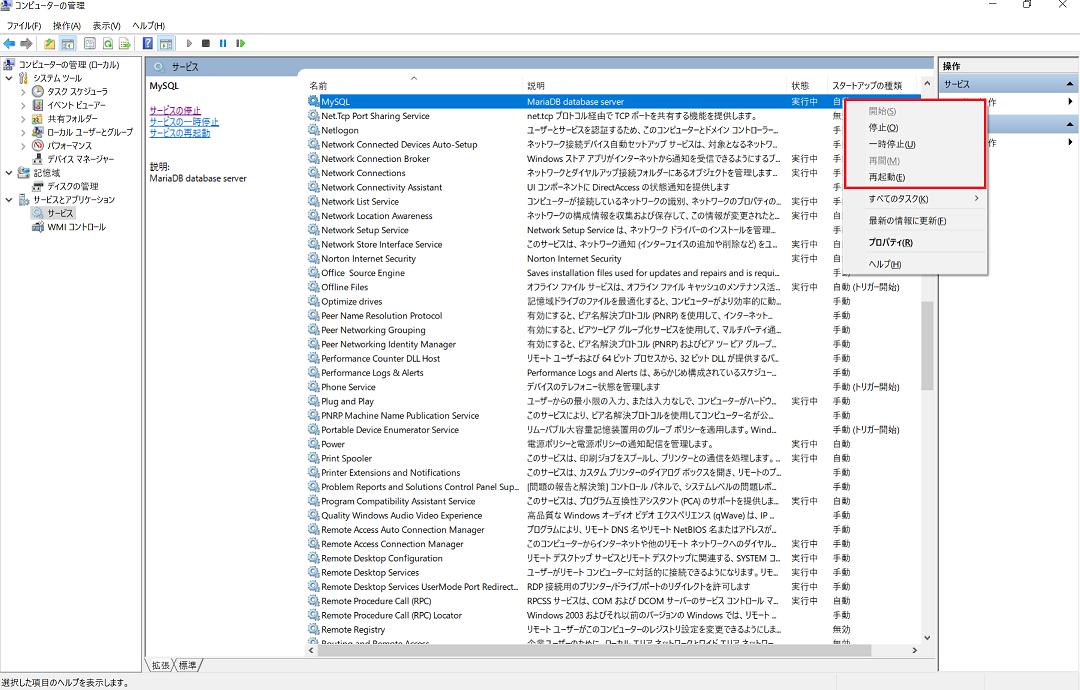Select デバイス マネージャー icon in tree
The width and height of the screenshot is (1080, 690).
[38, 159]
